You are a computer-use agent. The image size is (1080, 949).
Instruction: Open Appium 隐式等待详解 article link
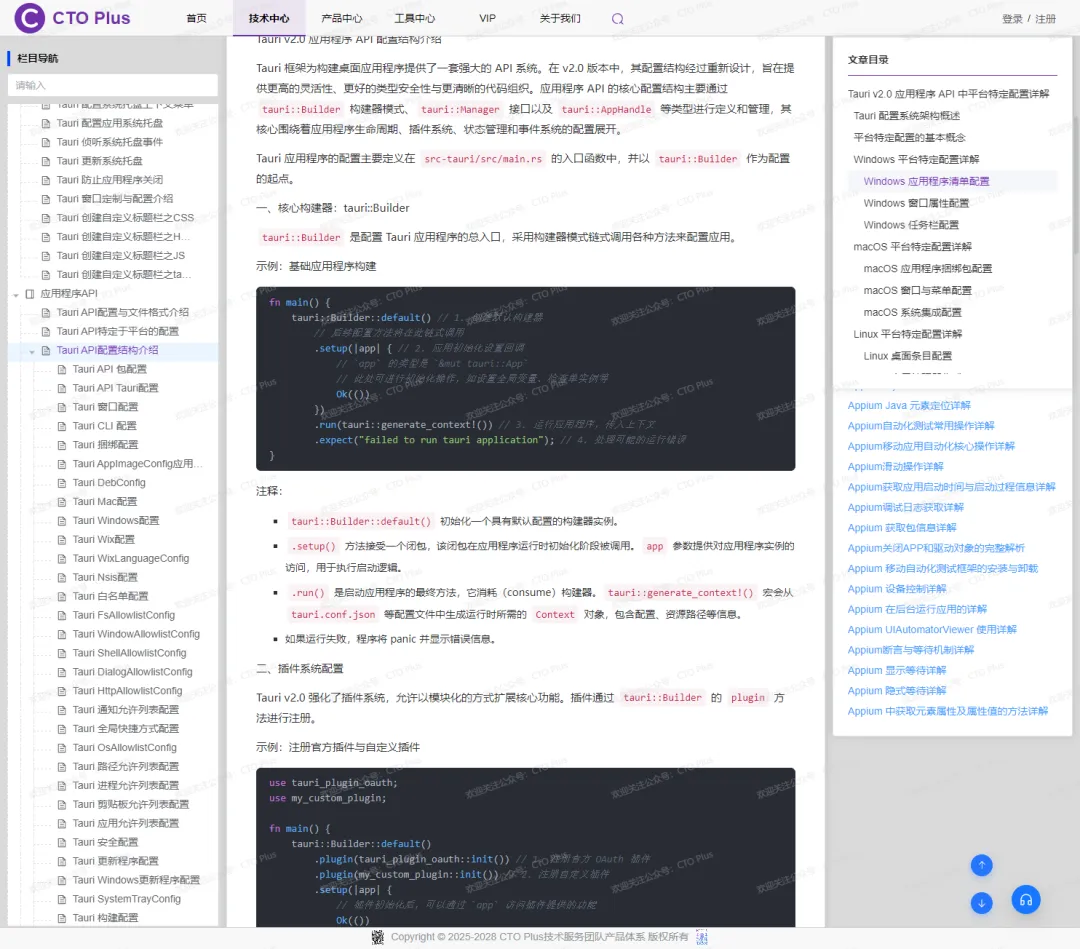coord(897,691)
